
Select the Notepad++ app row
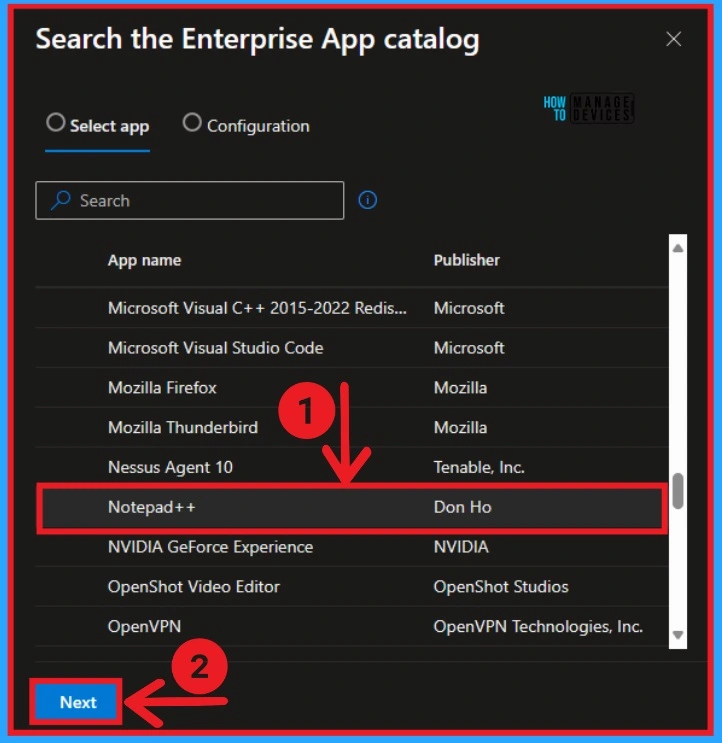[x=352, y=507]
